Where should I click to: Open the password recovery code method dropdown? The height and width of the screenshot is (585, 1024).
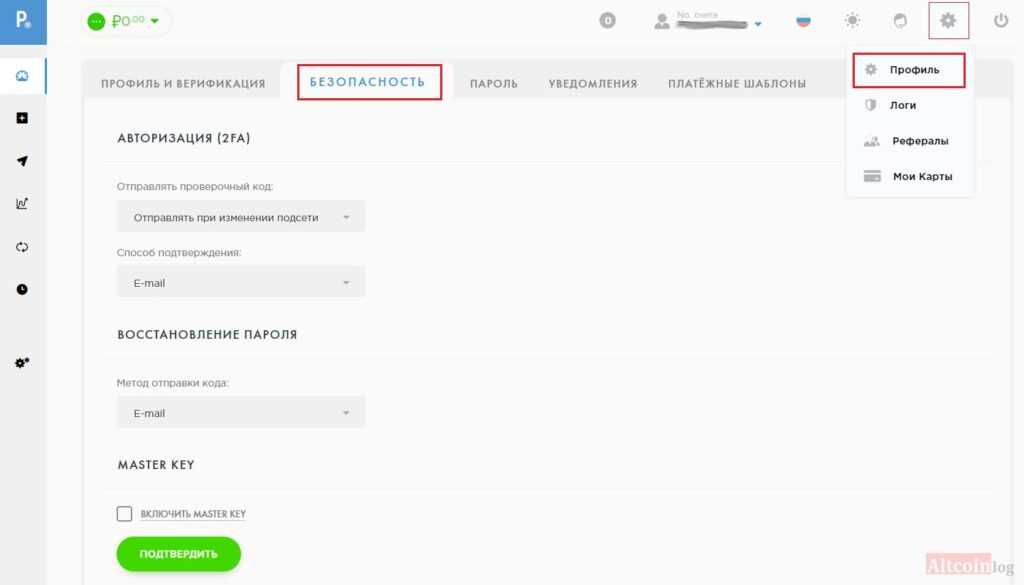point(240,413)
